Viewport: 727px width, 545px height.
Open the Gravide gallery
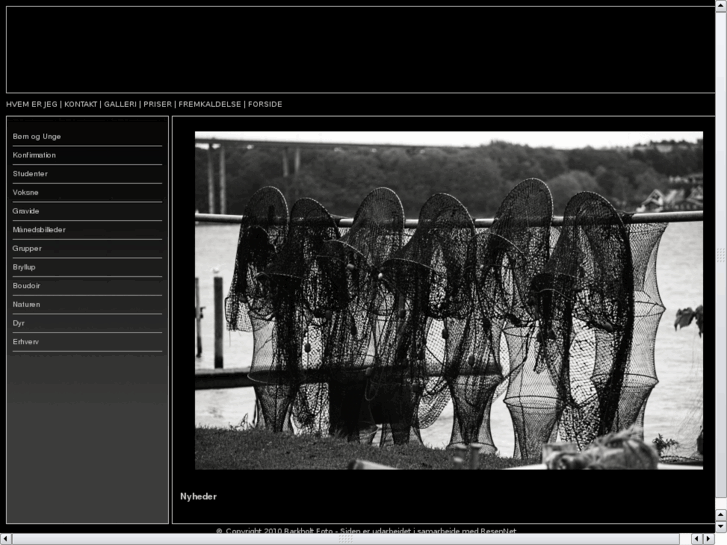coord(26,211)
